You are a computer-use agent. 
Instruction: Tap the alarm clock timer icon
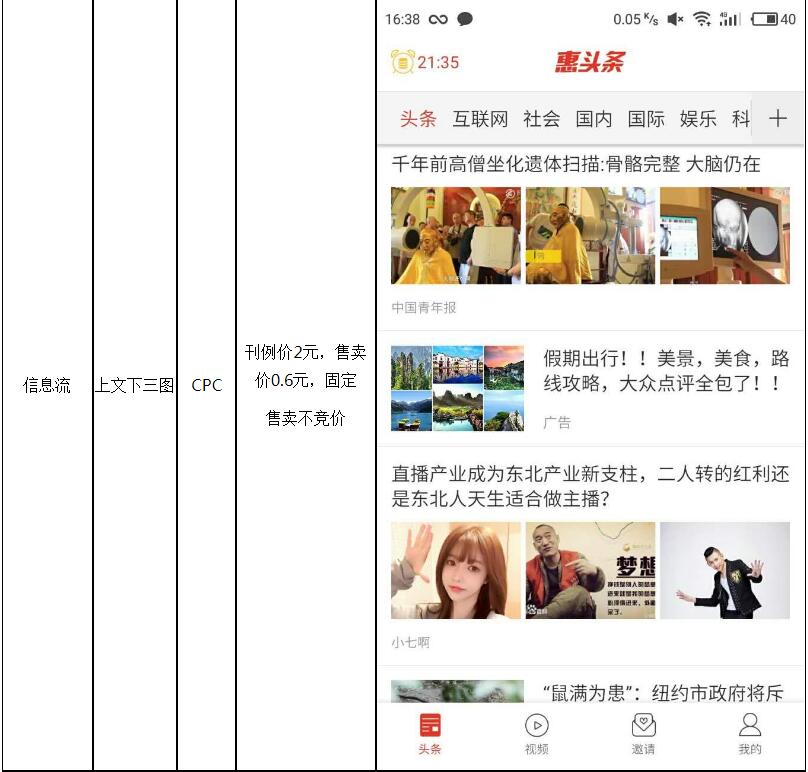(402, 62)
